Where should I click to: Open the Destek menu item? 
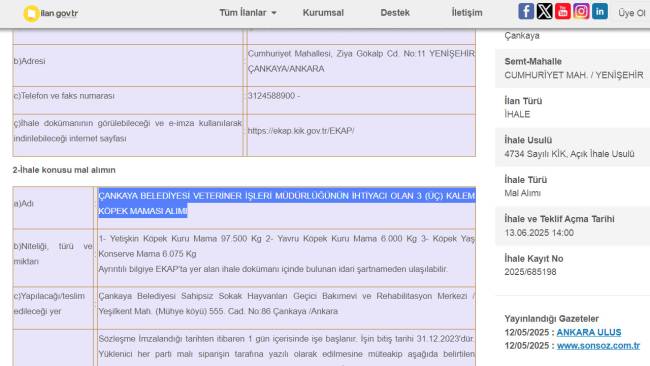395,13
